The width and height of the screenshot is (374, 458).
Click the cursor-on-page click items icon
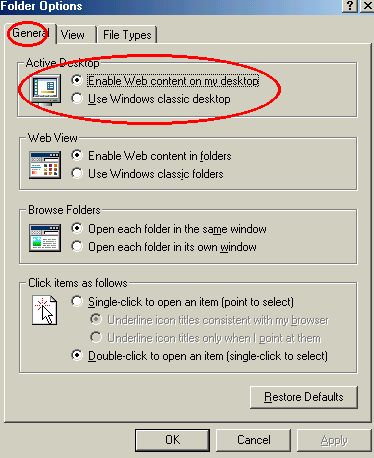click(x=45, y=310)
